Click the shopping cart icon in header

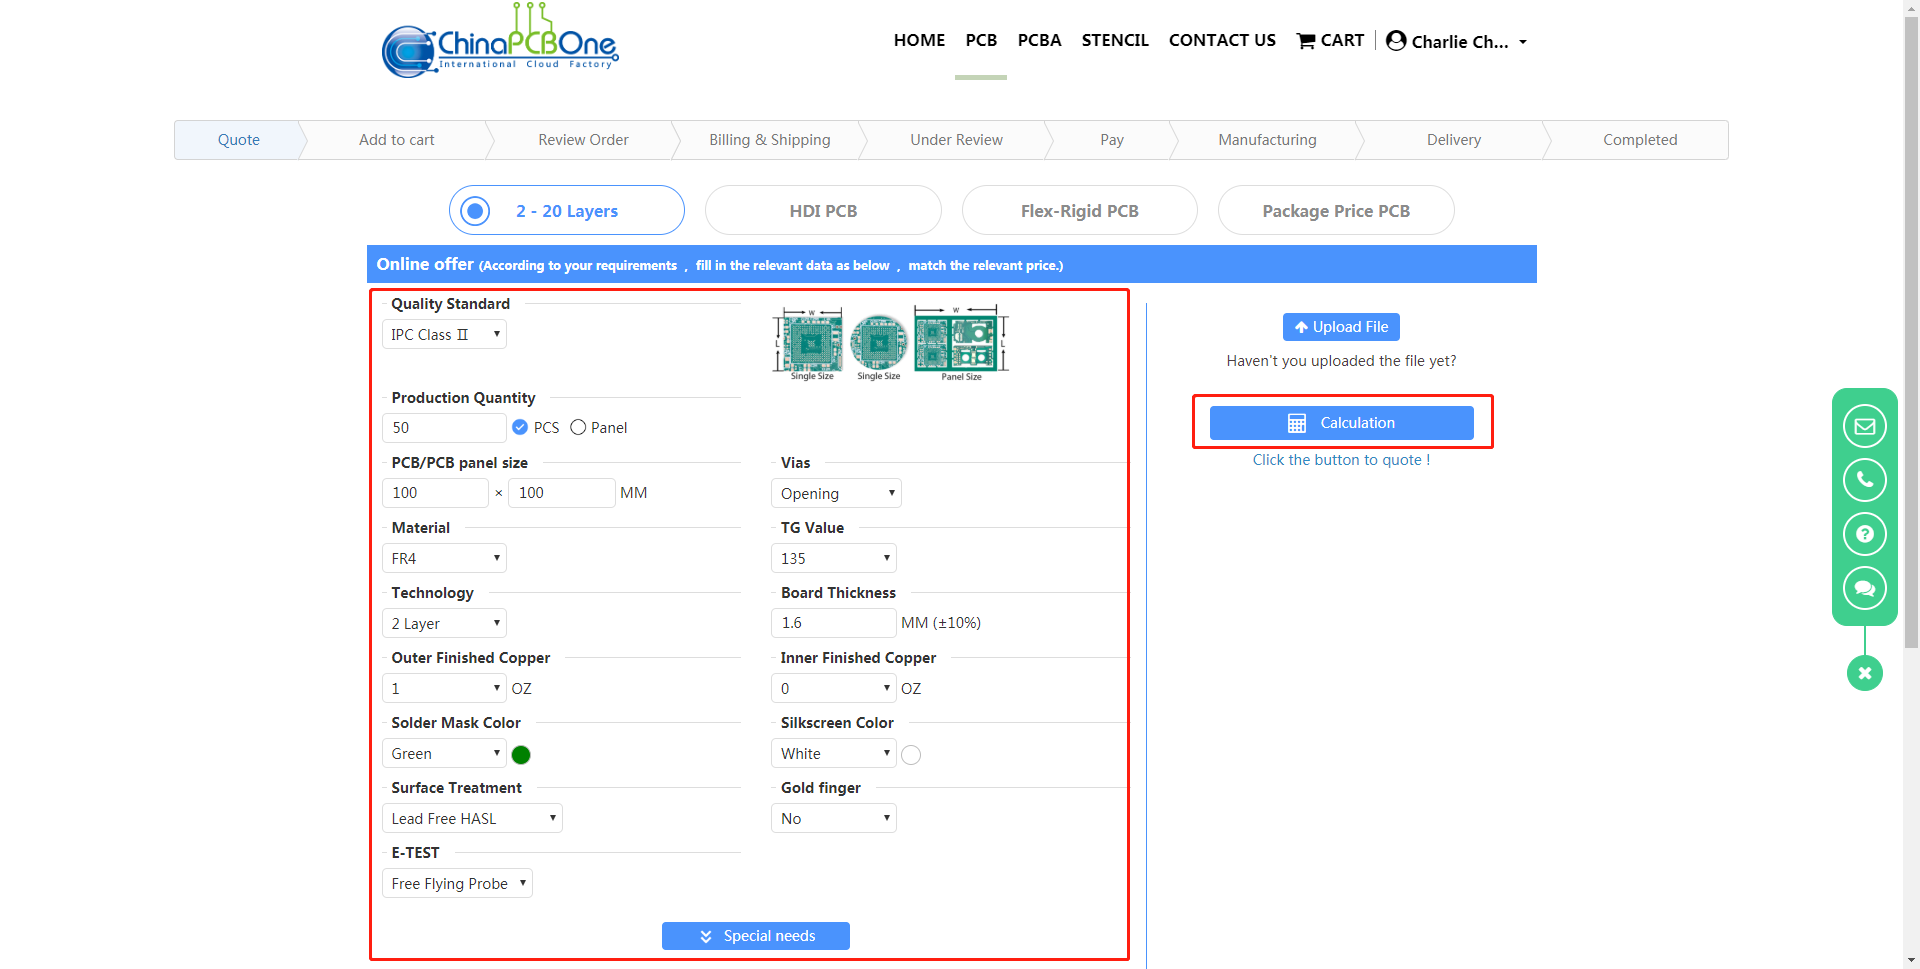pyautogui.click(x=1305, y=41)
